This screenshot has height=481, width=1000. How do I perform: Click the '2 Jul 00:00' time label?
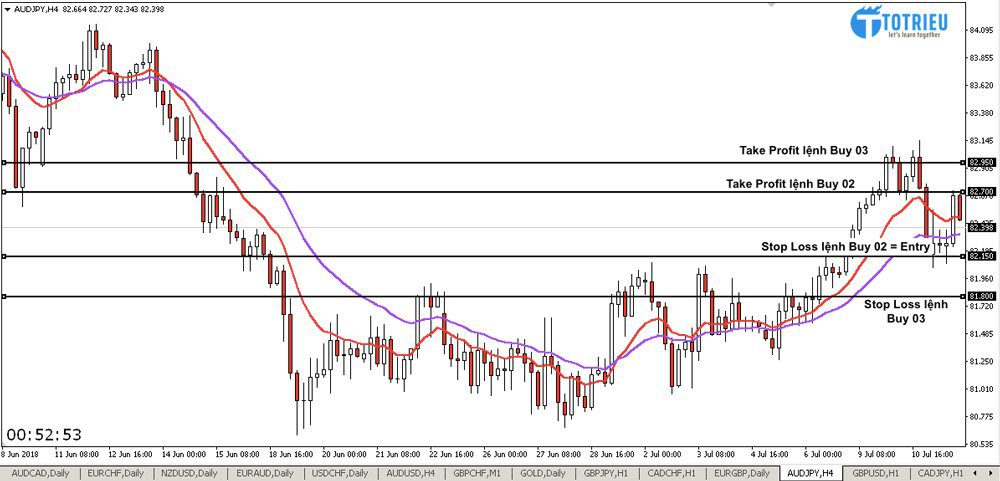pos(665,454)
